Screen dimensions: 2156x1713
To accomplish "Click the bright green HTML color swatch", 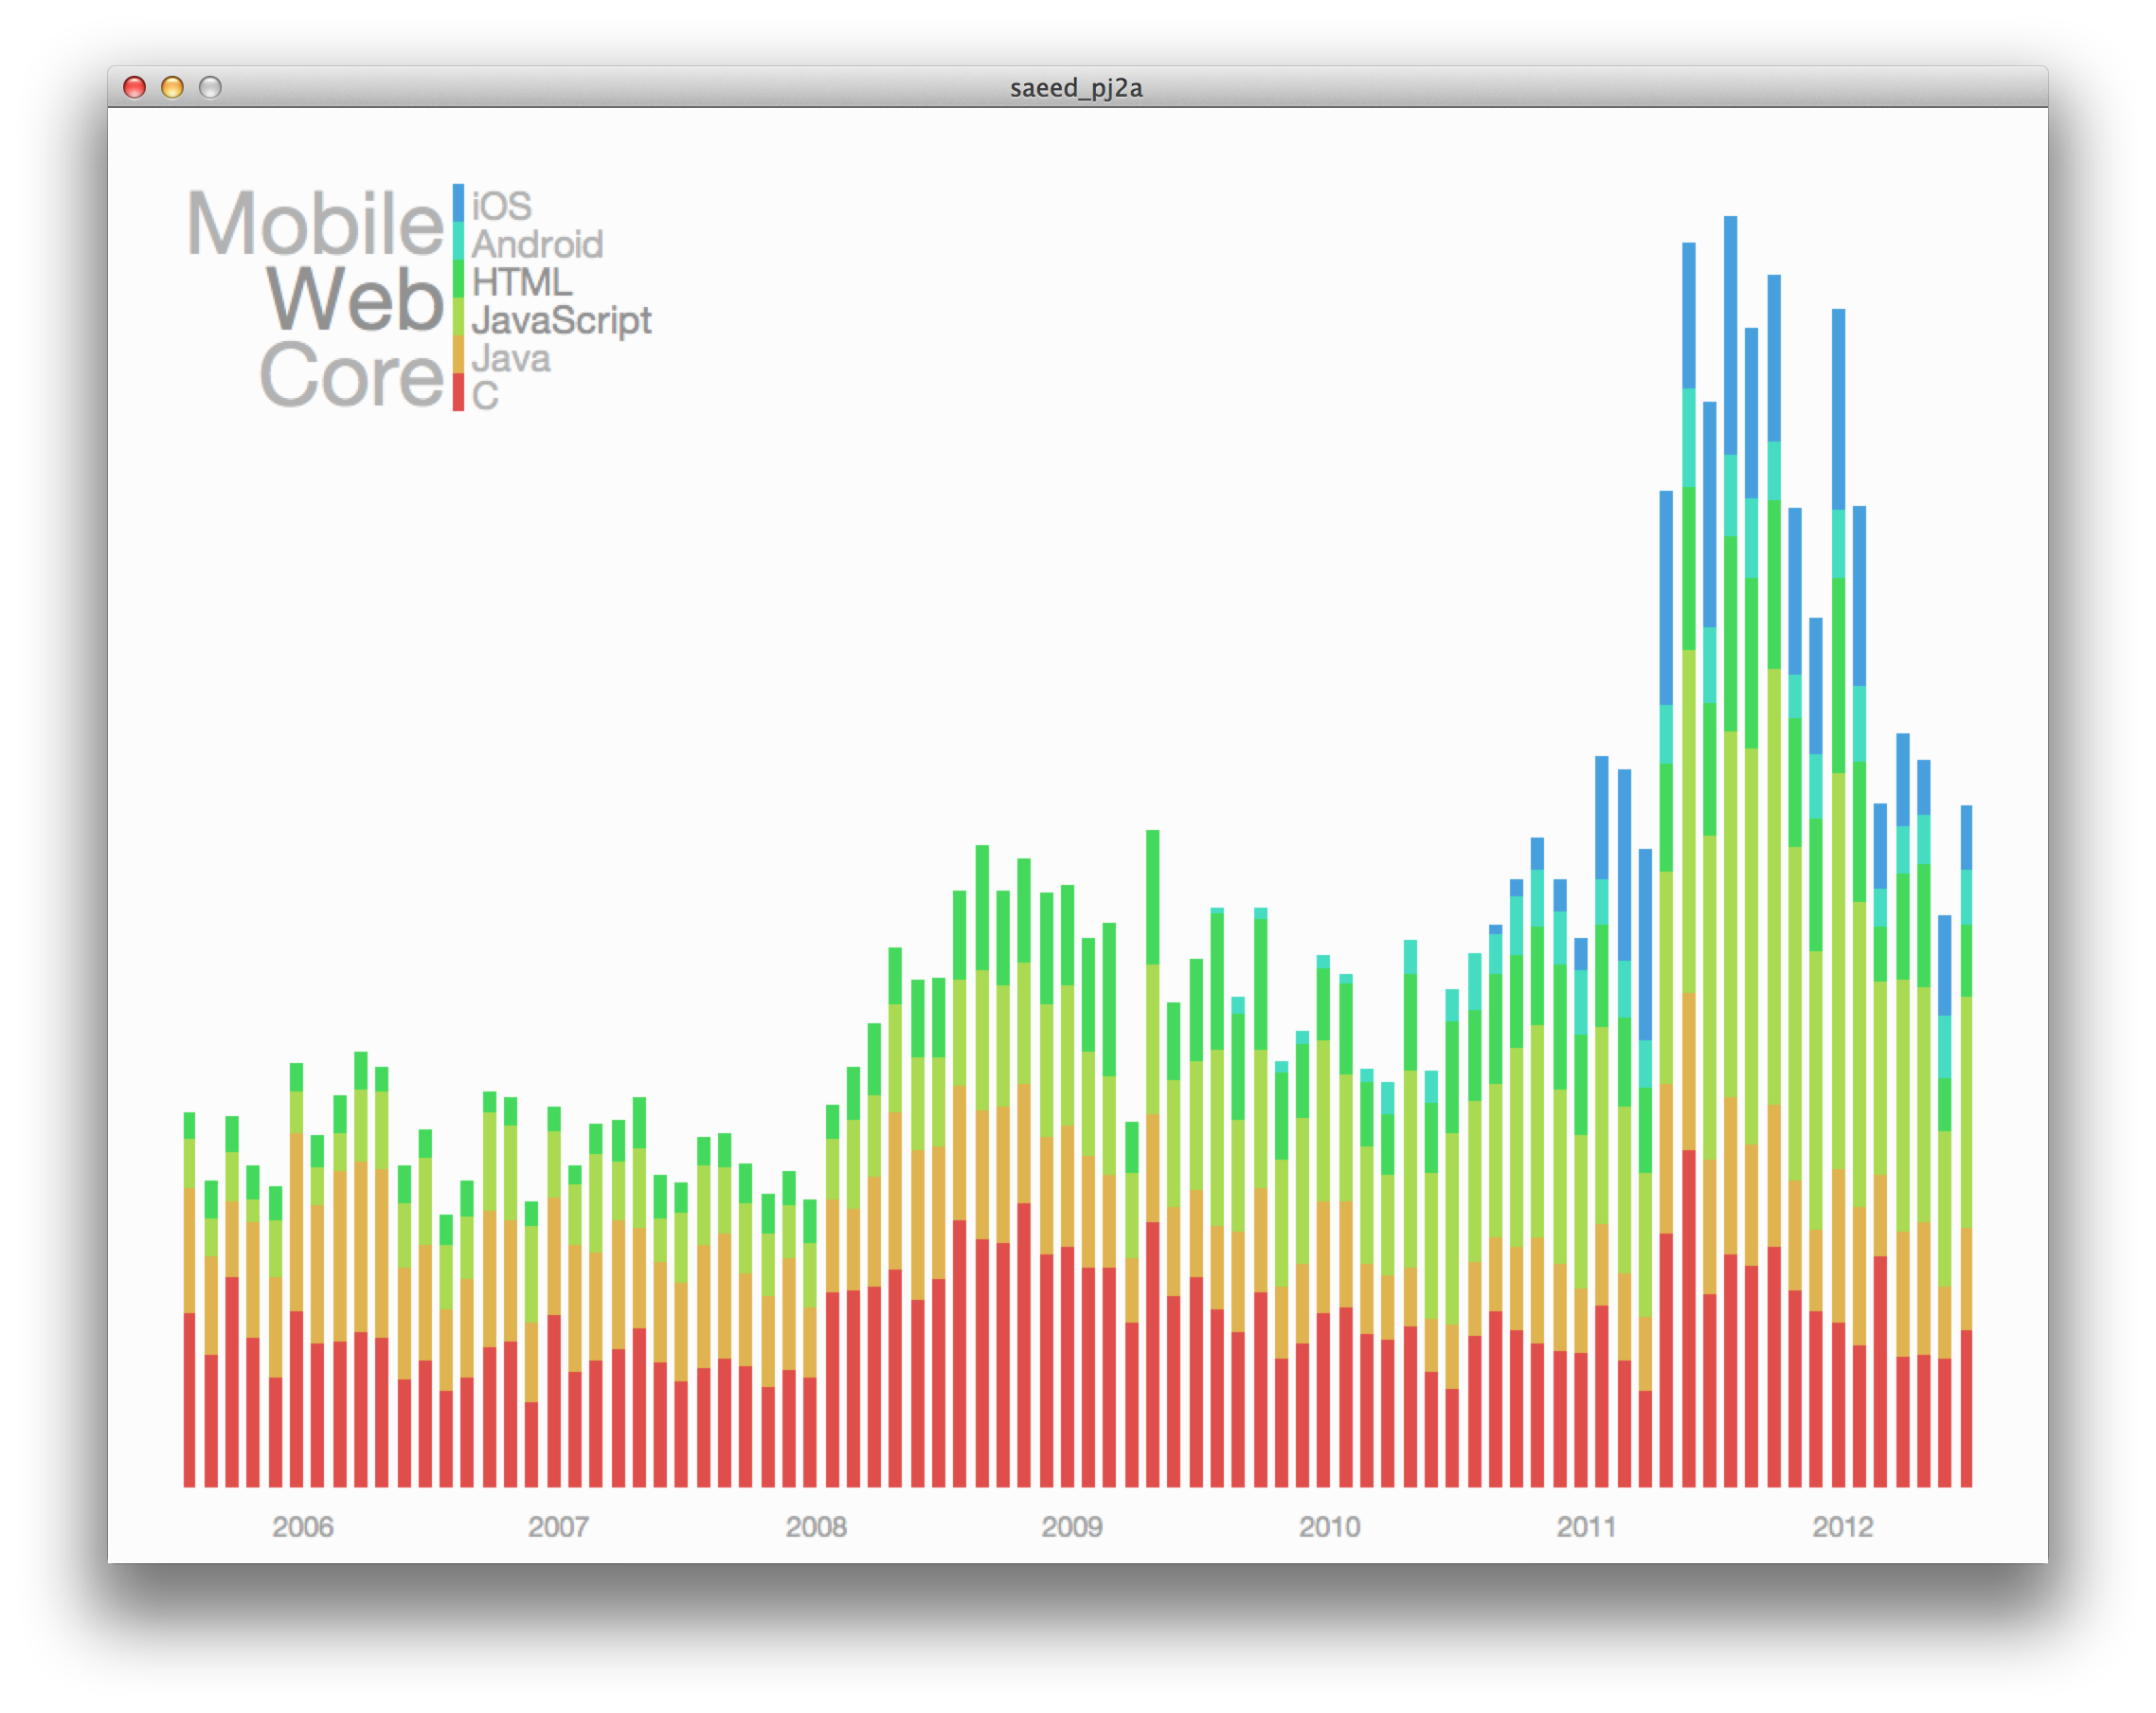I will tap(458, 278).
